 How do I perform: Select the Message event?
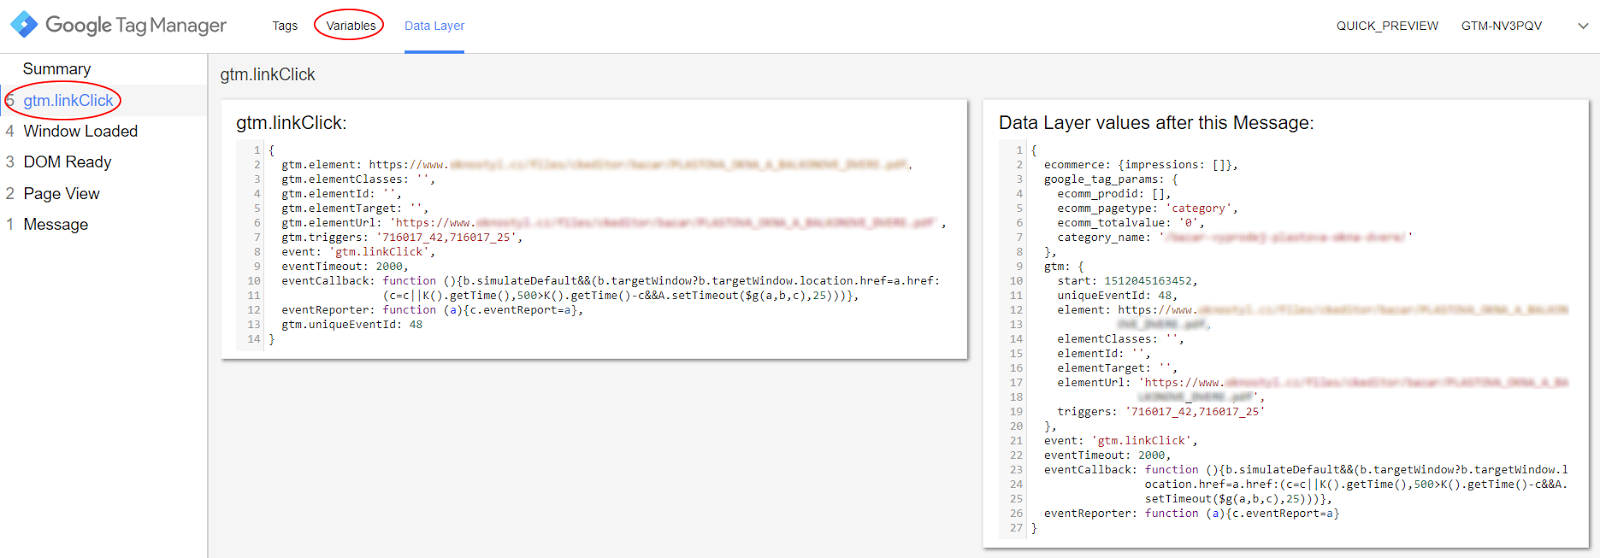tap(55, 225)
